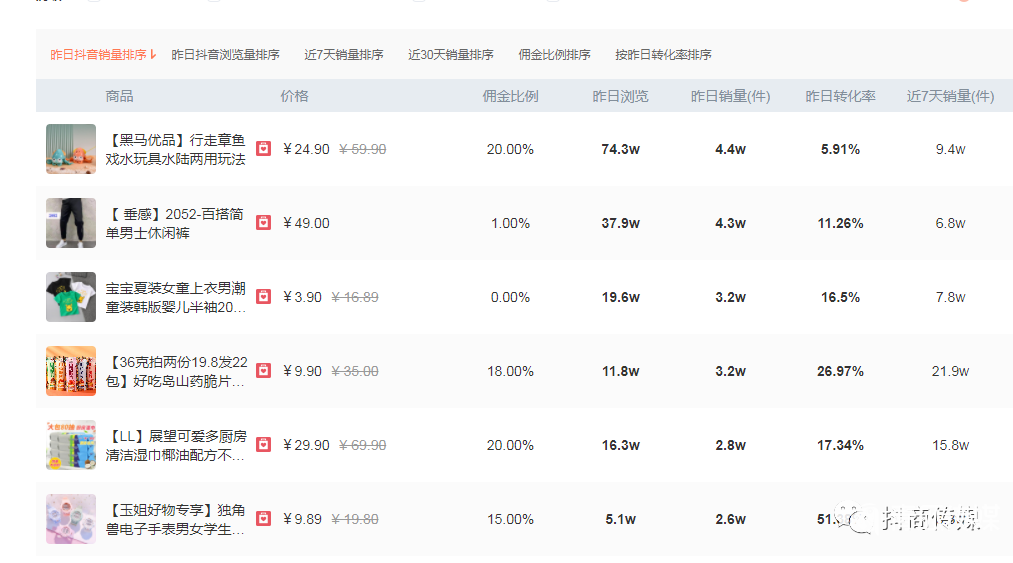Click the red shop icon next to ¥9.89 price
Image resolution: width=1013 pixels, height=563 pixels.
coord(263,519)
